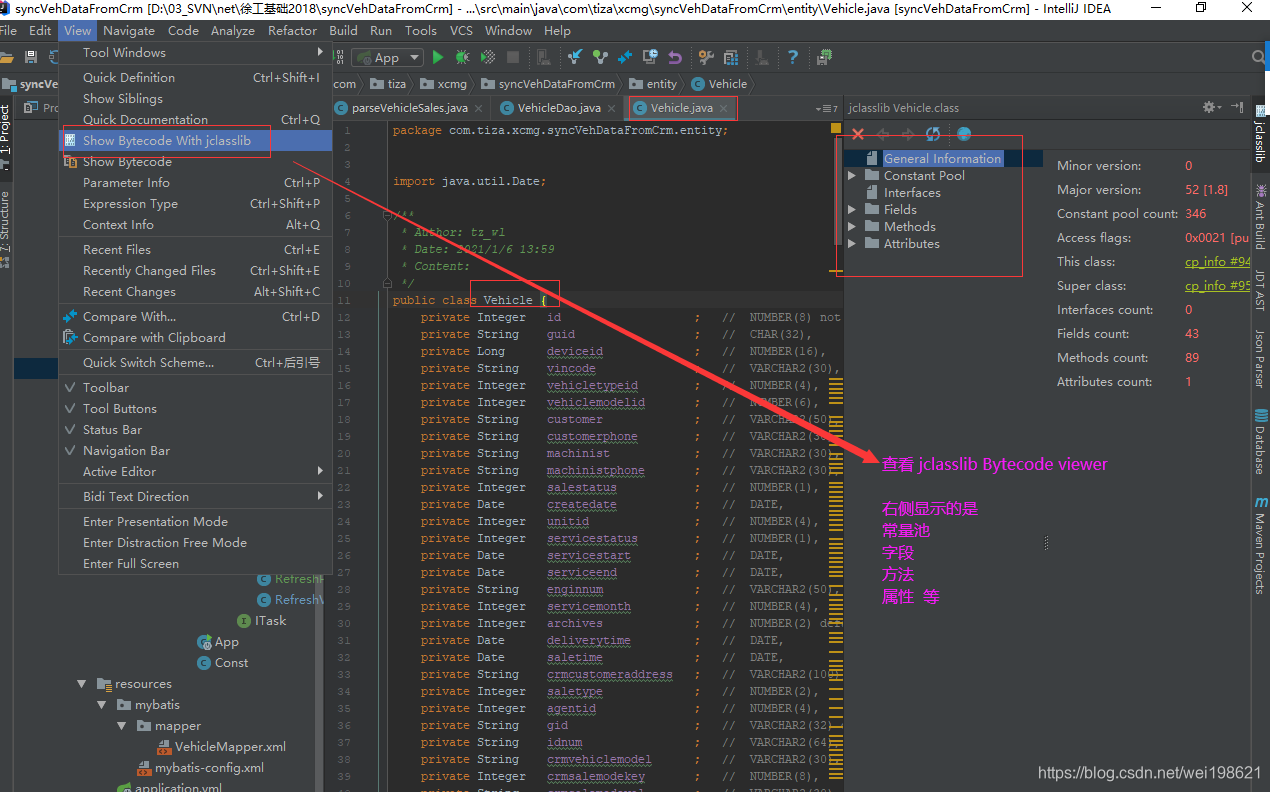Choose Recent Files from View menu
The height and width of the screenshot is (792, 1270).
click(195, 249)
